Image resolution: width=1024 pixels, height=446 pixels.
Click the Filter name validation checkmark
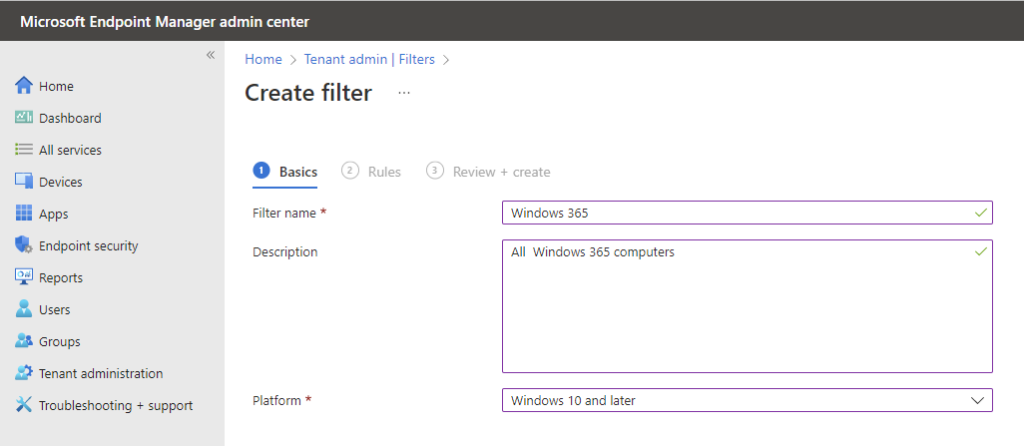point(980,213)
